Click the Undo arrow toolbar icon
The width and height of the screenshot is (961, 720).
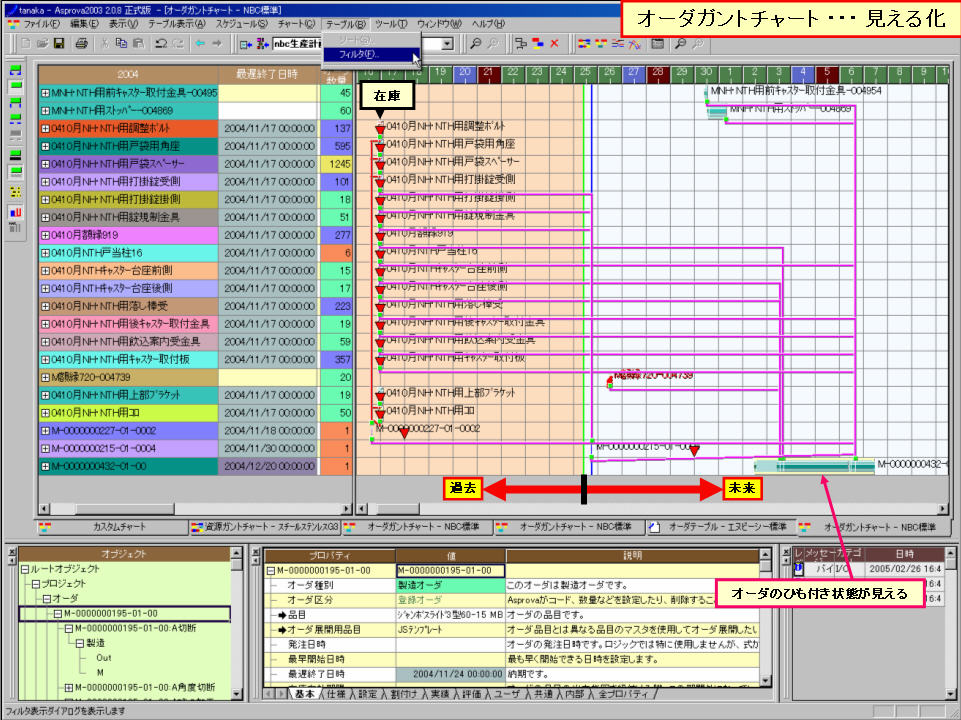161,44
